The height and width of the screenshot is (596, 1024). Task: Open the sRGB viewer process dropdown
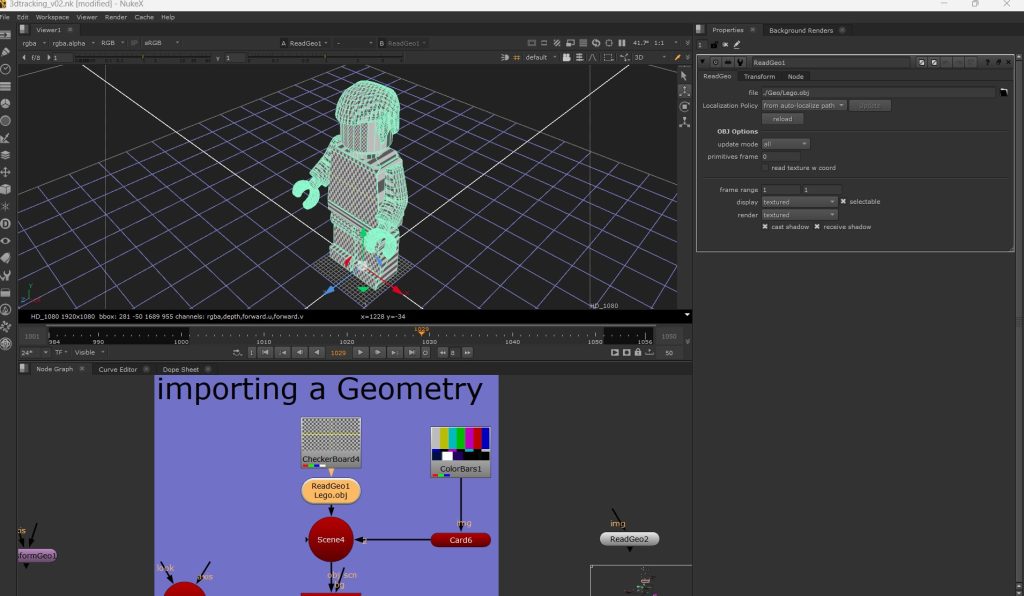(161, 44)
